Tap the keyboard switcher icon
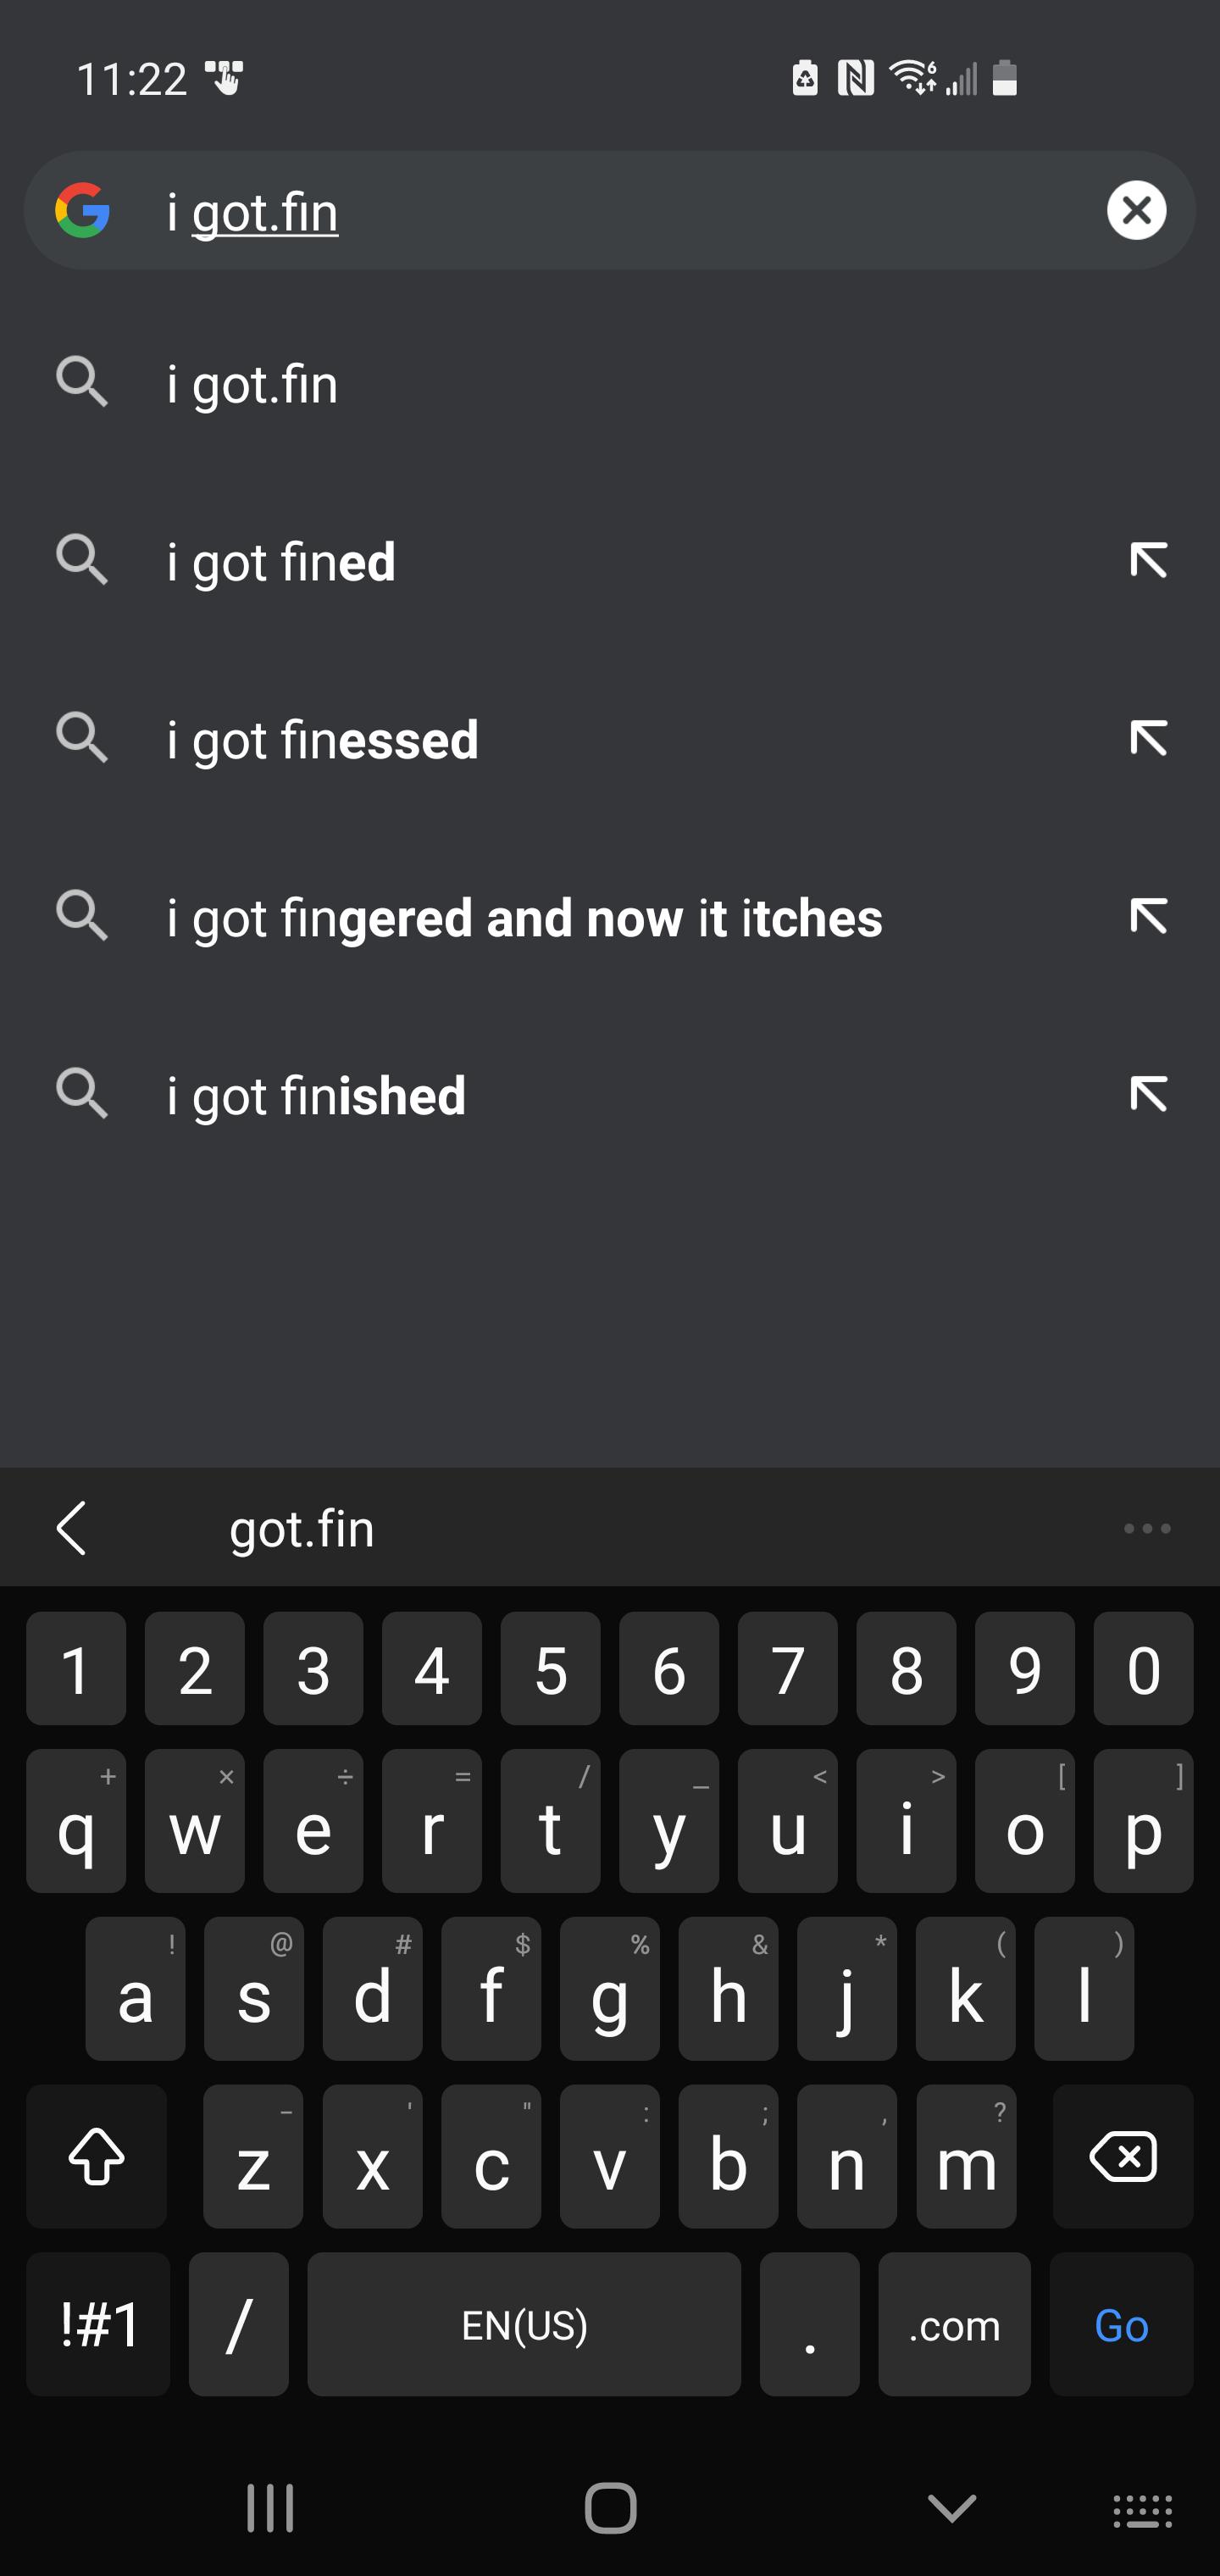This screenshot has height=2576, width=1220. [1142, 2510]
